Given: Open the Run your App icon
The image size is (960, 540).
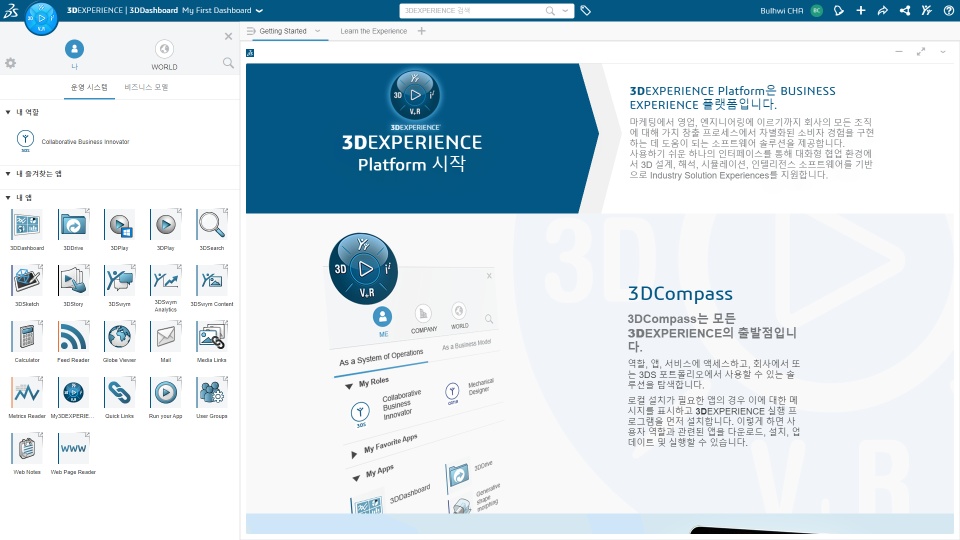Looking at the screenshot, I should 165,393.
